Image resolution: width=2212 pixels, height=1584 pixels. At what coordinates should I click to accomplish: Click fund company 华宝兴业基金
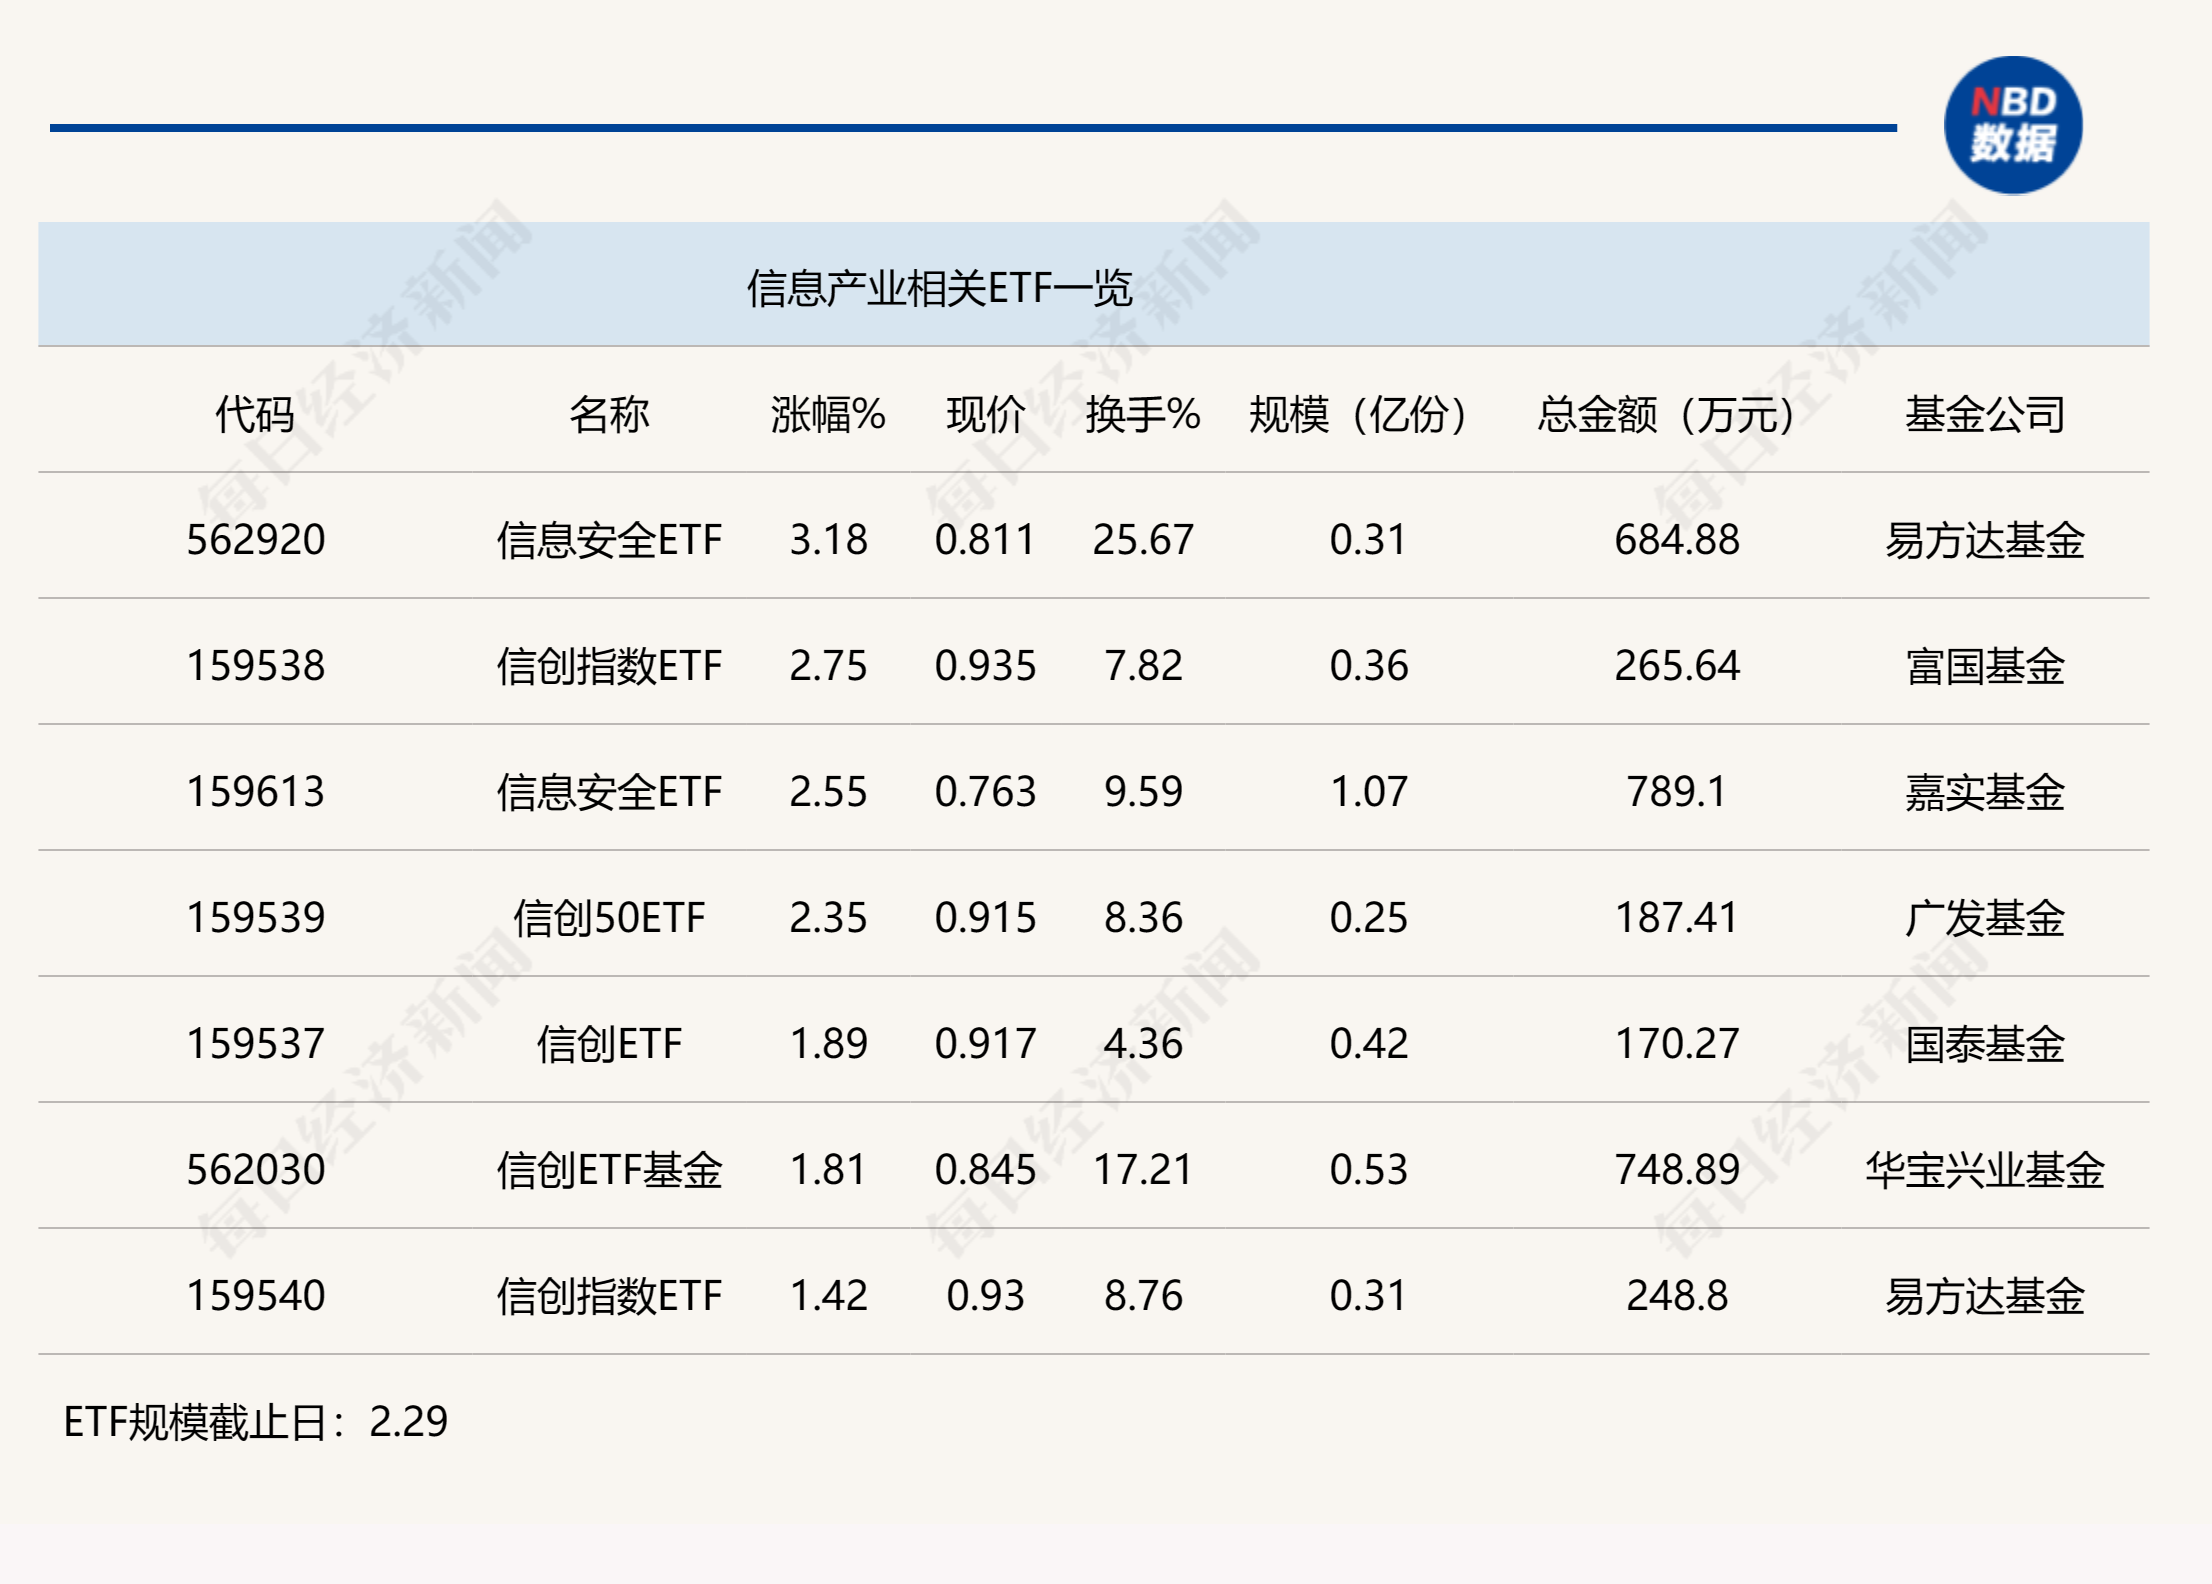pos(1985,1170)
